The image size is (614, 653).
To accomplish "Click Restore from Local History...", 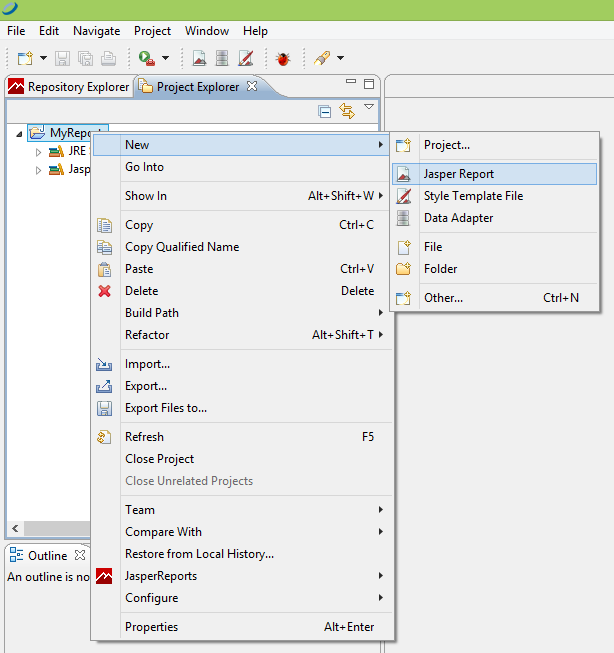I will (242, 554).
